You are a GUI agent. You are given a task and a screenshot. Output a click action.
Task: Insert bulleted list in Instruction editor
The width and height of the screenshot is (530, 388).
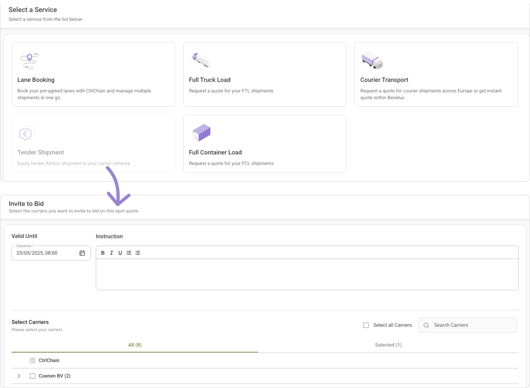click(138, 253)
